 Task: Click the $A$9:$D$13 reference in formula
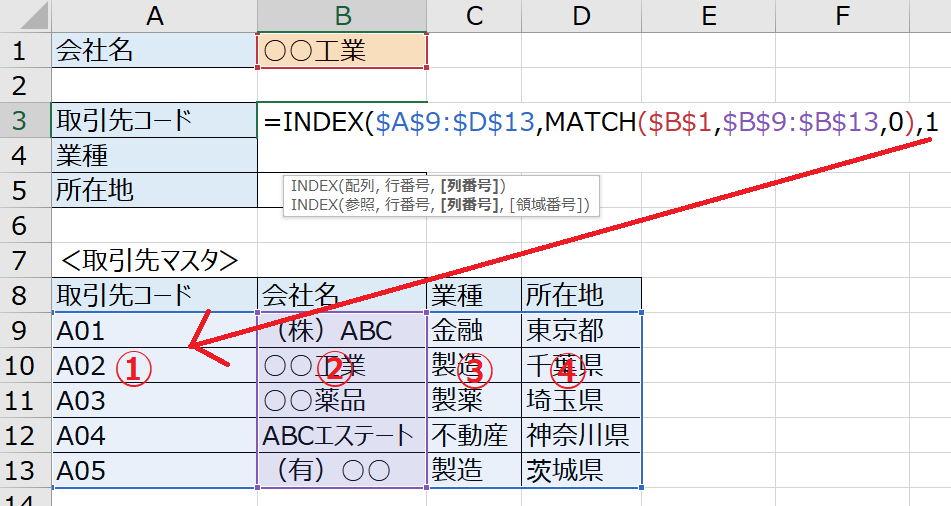pyautogui.click(x=455, y=122)
